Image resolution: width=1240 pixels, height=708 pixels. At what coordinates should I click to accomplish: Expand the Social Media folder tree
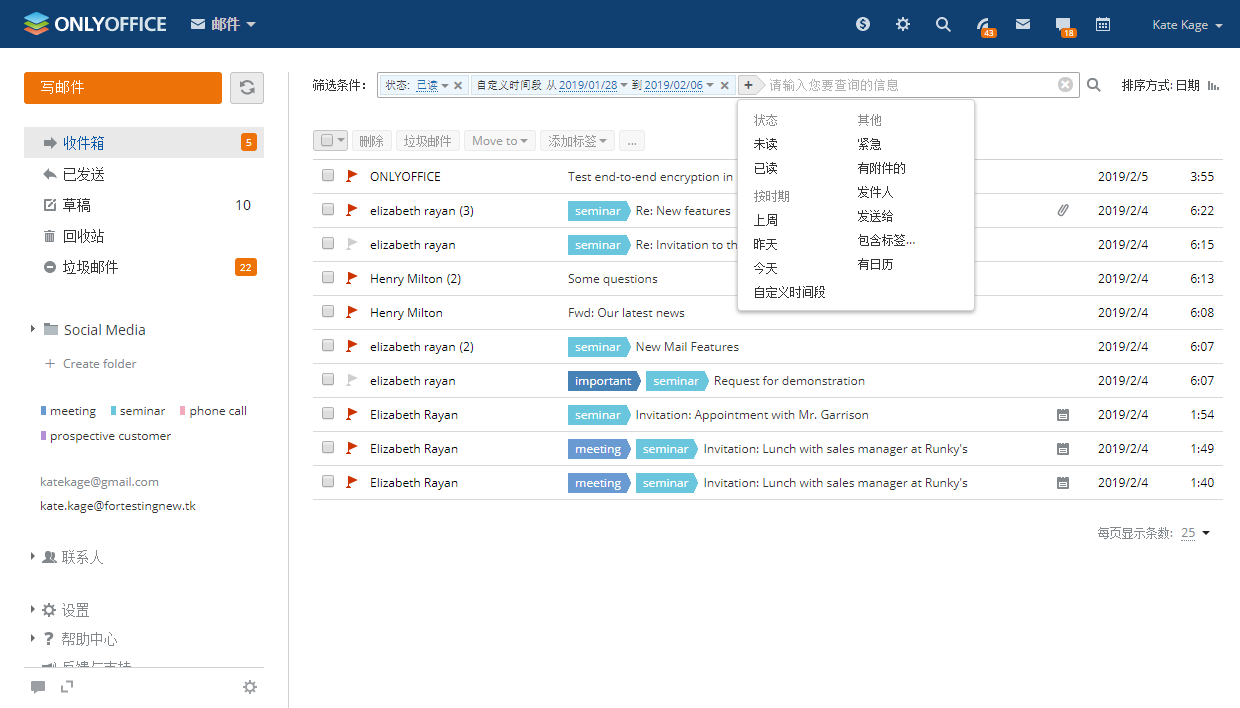[33, 329]
